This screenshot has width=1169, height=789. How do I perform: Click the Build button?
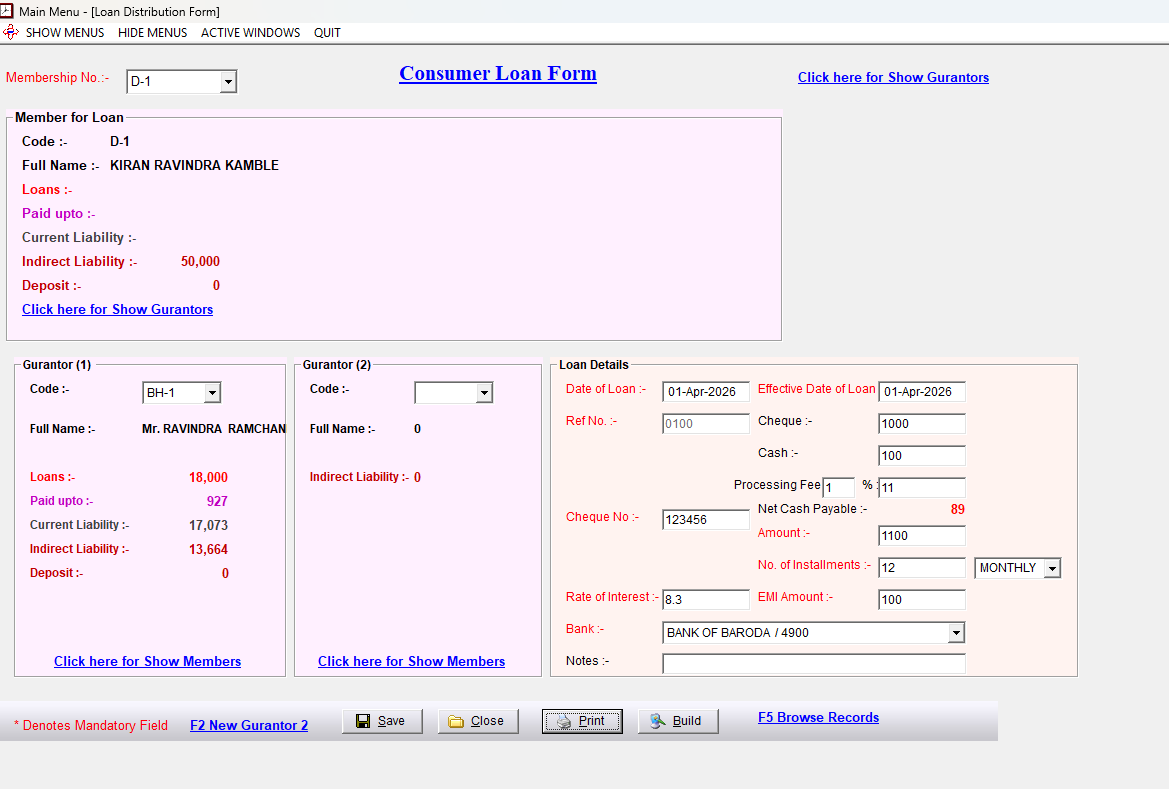coord(678,721)
